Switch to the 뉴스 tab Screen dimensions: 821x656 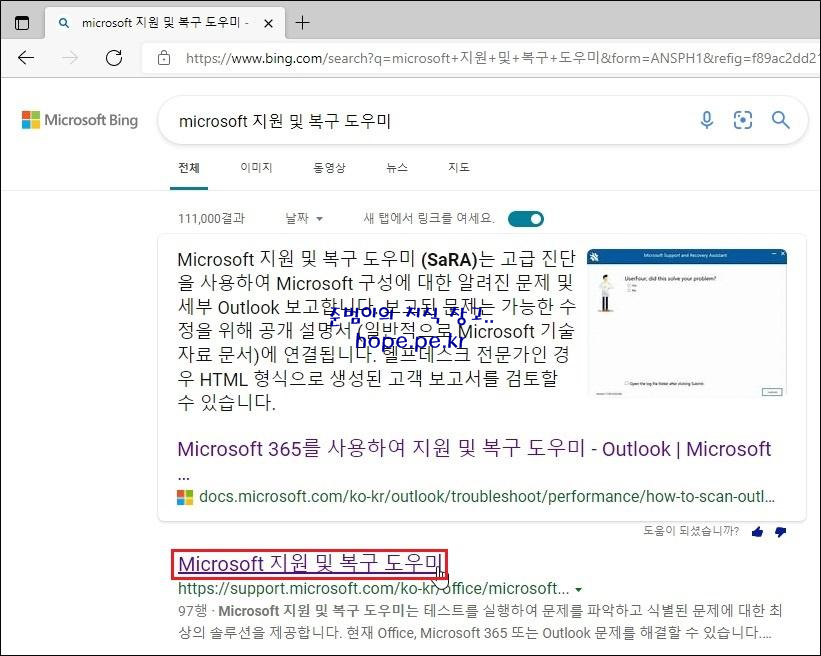click(x=396, y=168)
